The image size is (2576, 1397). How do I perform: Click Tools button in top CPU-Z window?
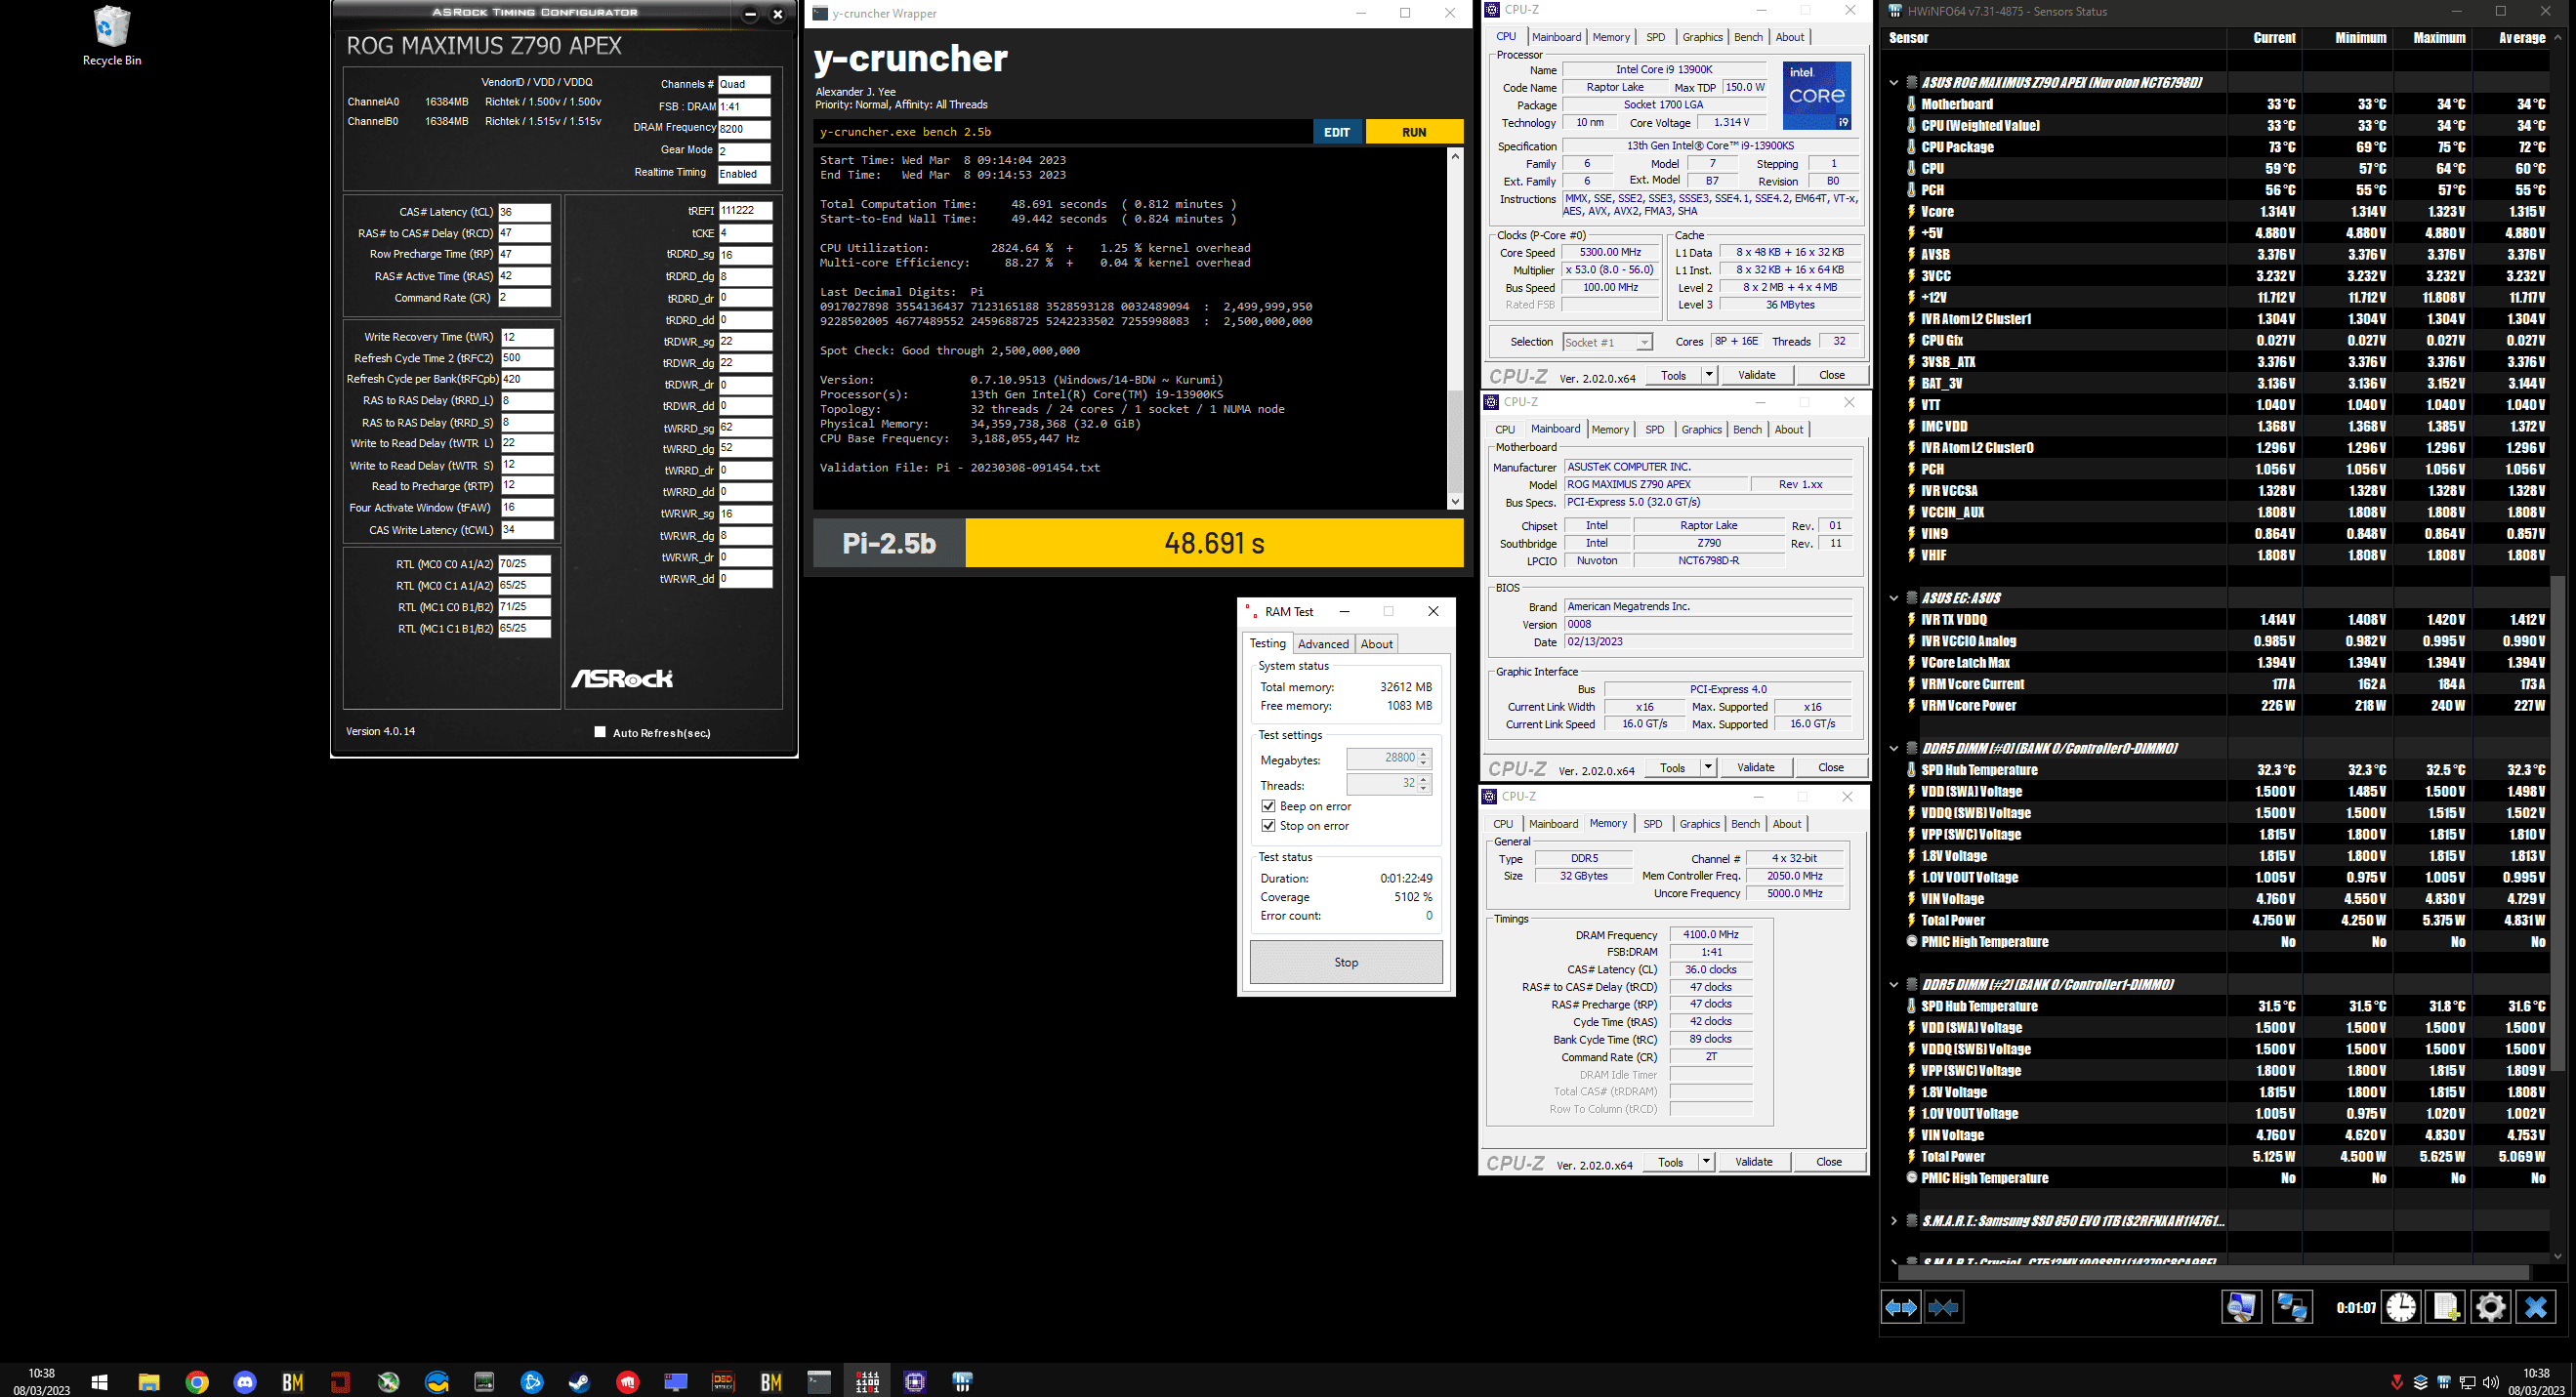pos(1674,375)
